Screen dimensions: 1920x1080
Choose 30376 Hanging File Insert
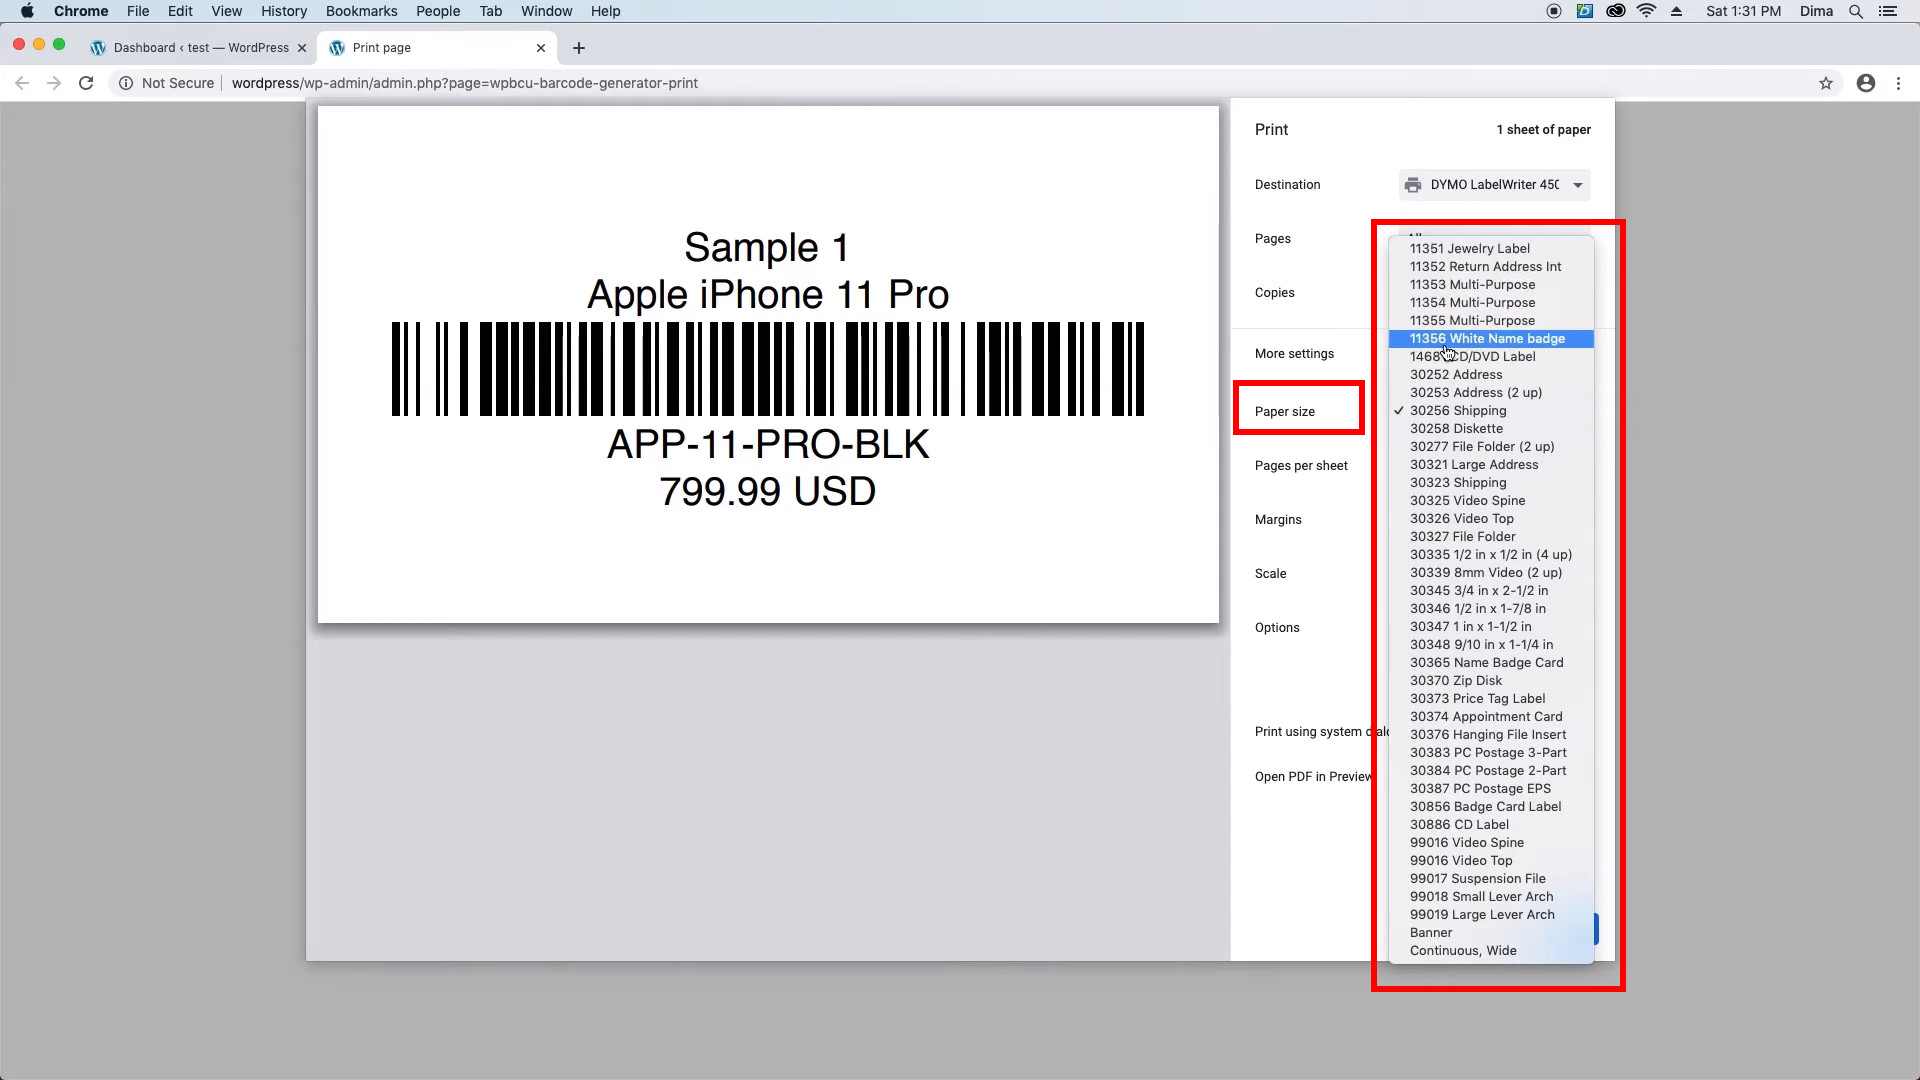point(1491,735)
